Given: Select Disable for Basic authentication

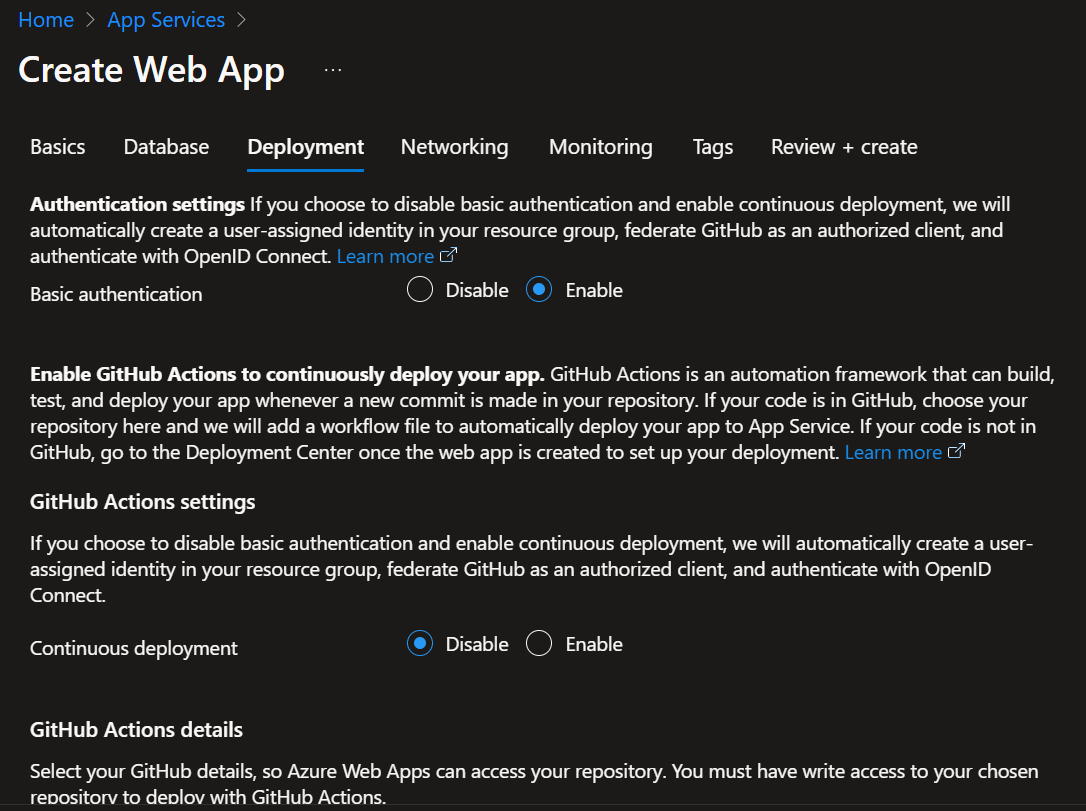Looking at the screenshot, I should [x=420, y=289].
